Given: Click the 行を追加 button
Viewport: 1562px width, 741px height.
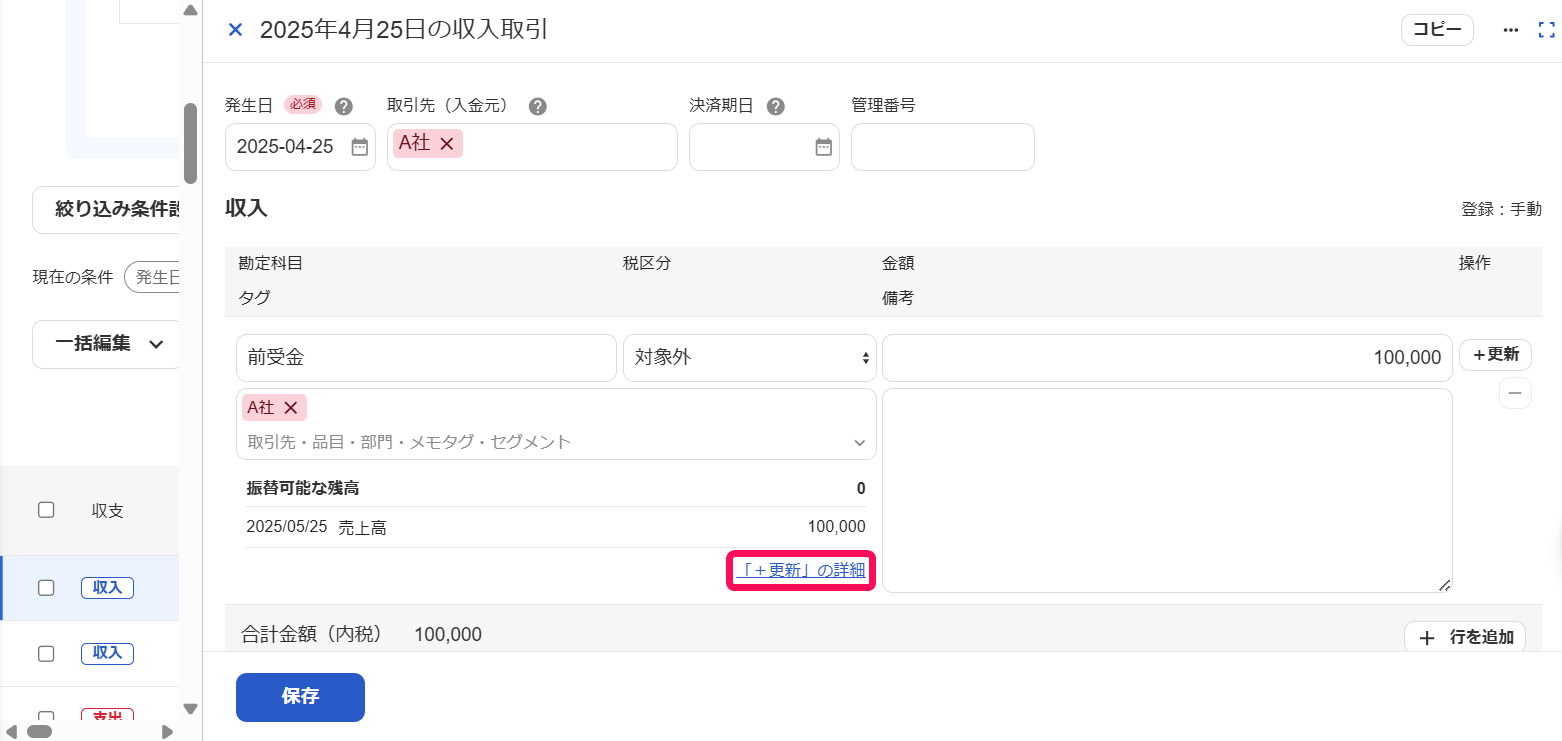Looking at the screenshot, I should (x=1465, y=637).
